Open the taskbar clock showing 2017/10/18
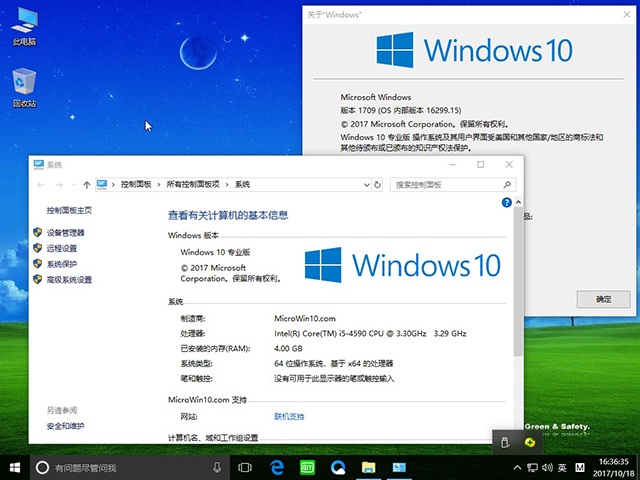The width and height of the screenshot is (640, 480). pos(613,468)
